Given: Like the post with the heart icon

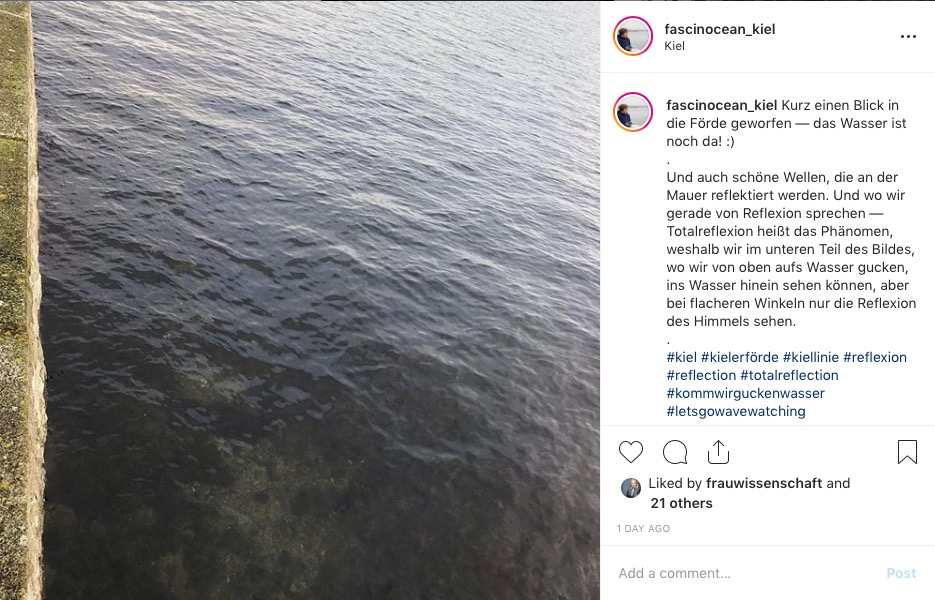Looking at the screenshot, I should tap(631, 452).
